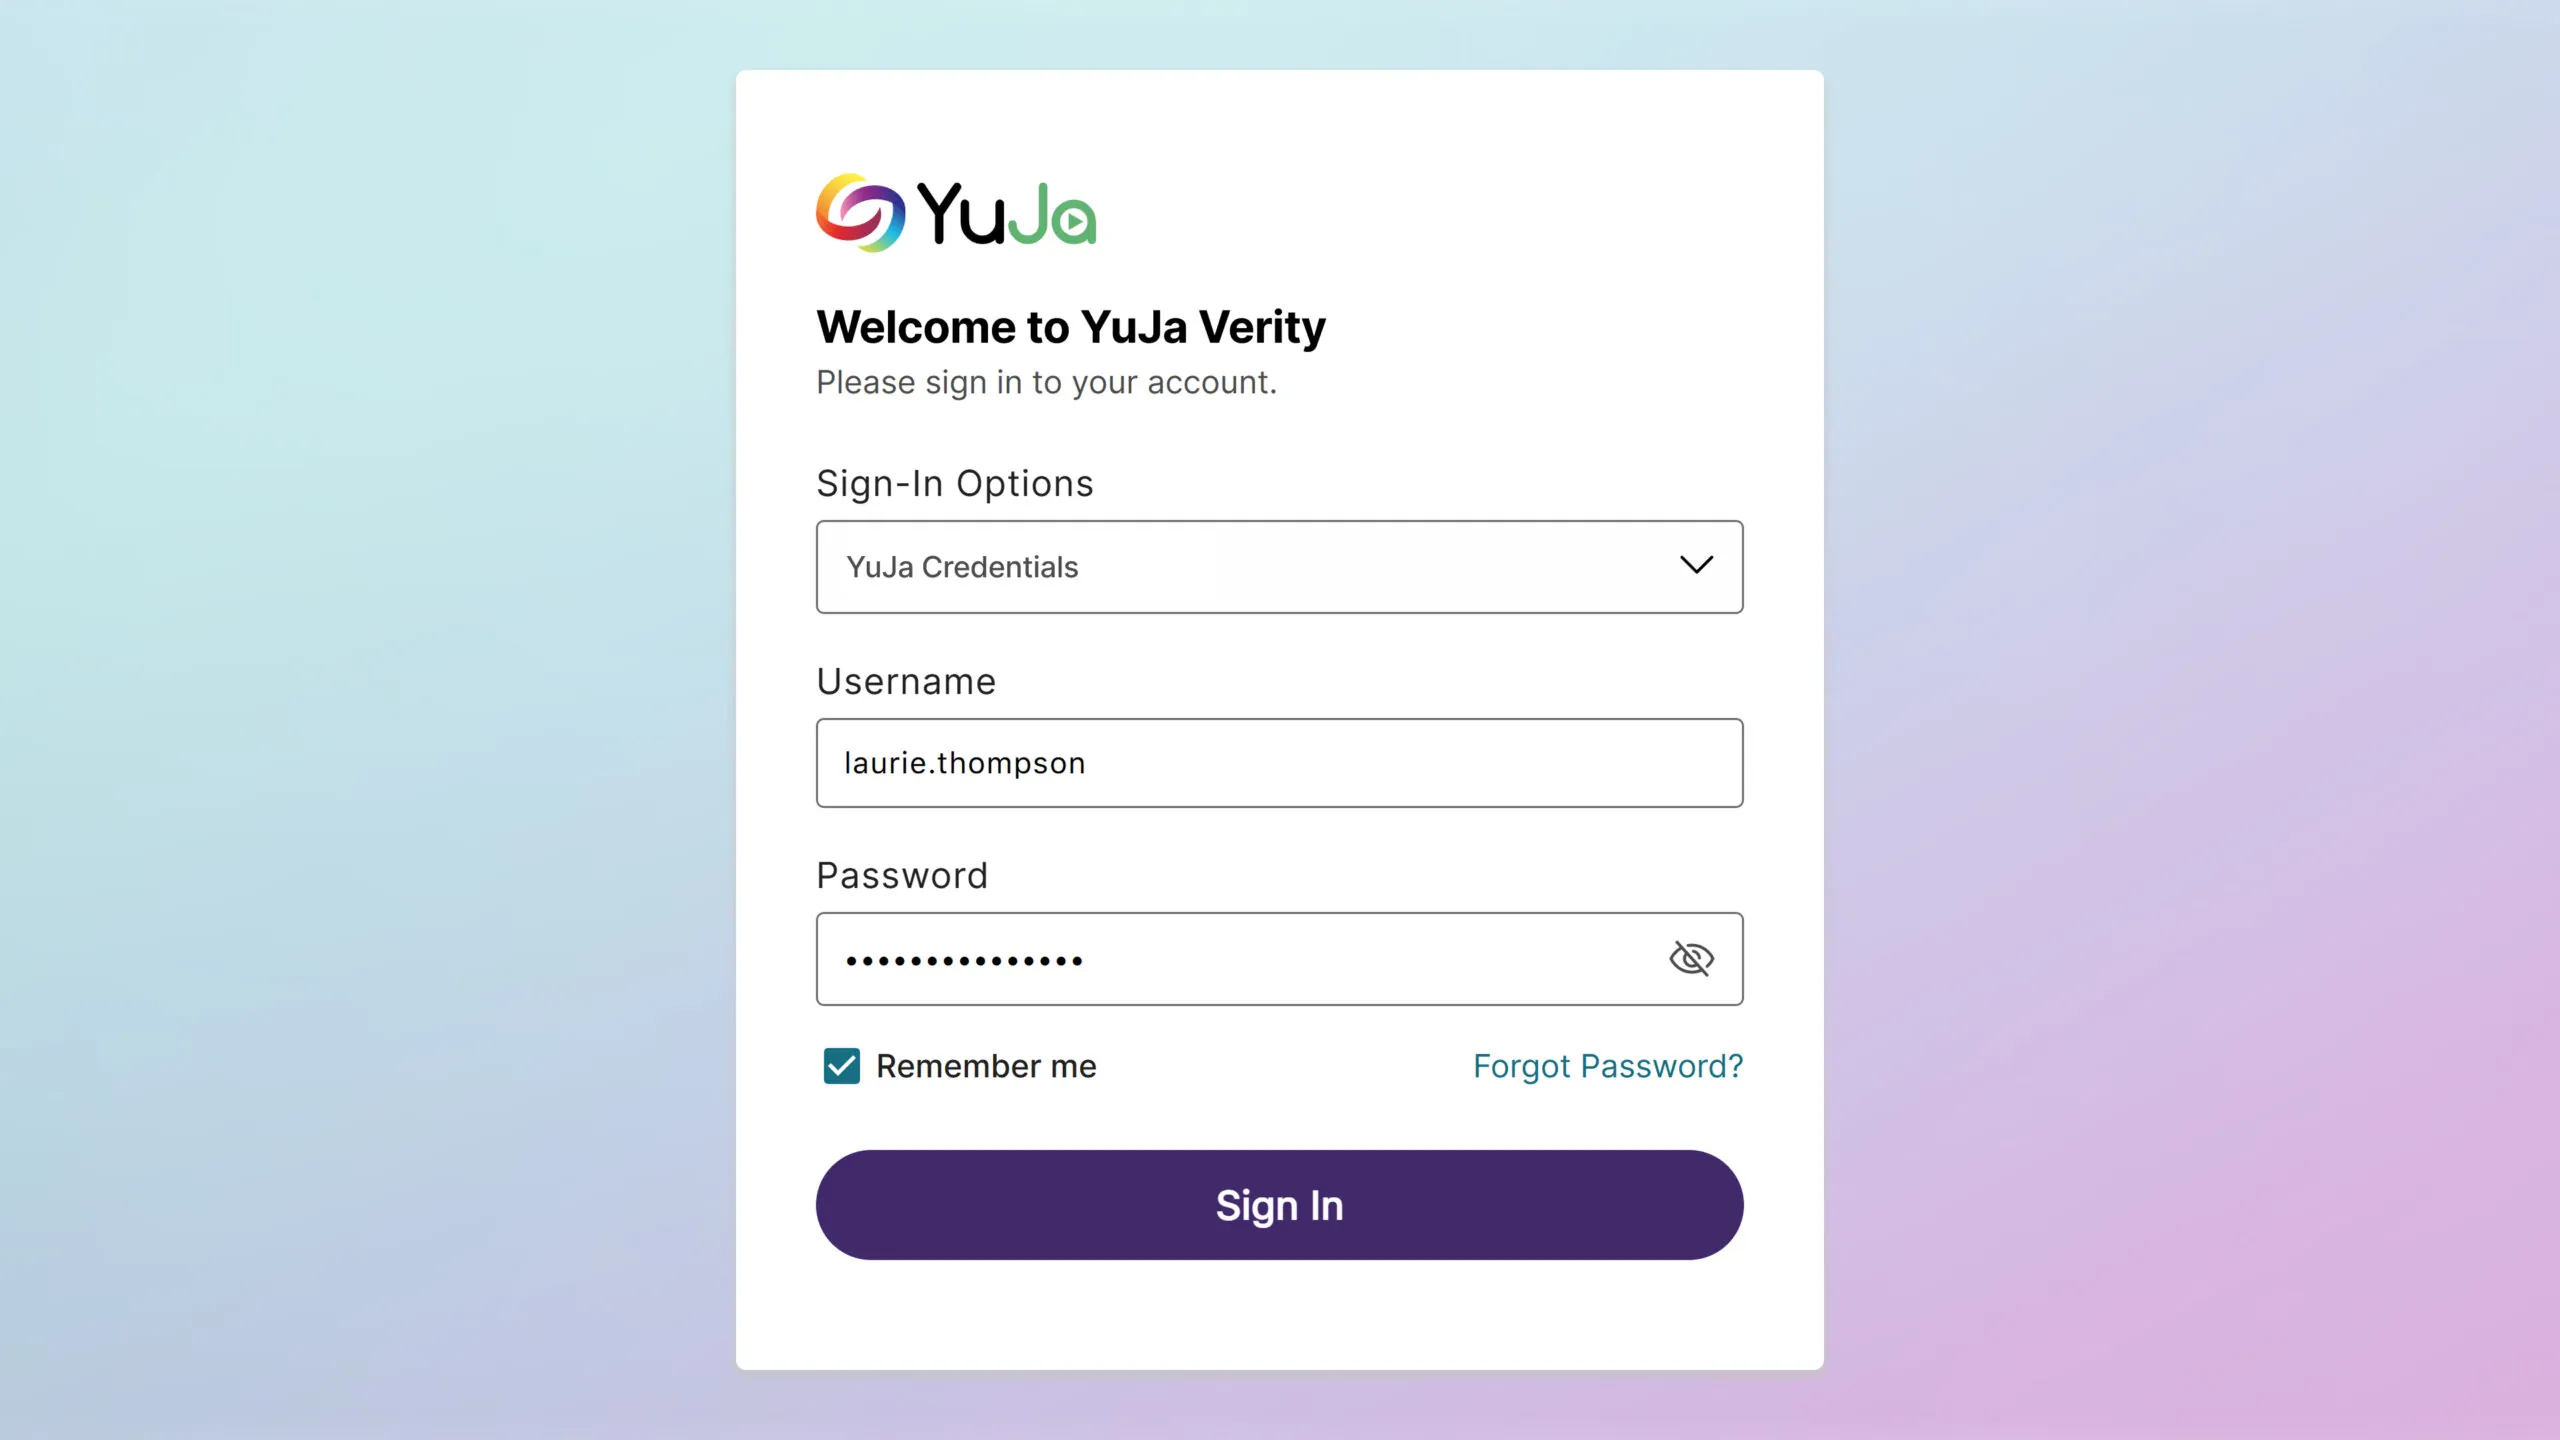Click the Remember me label text
Screen dimensions: 2560x1440
tap(986, 1066)
